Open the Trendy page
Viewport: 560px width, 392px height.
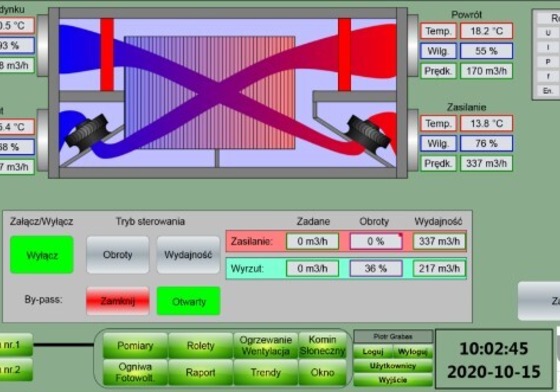click(265, 372)
